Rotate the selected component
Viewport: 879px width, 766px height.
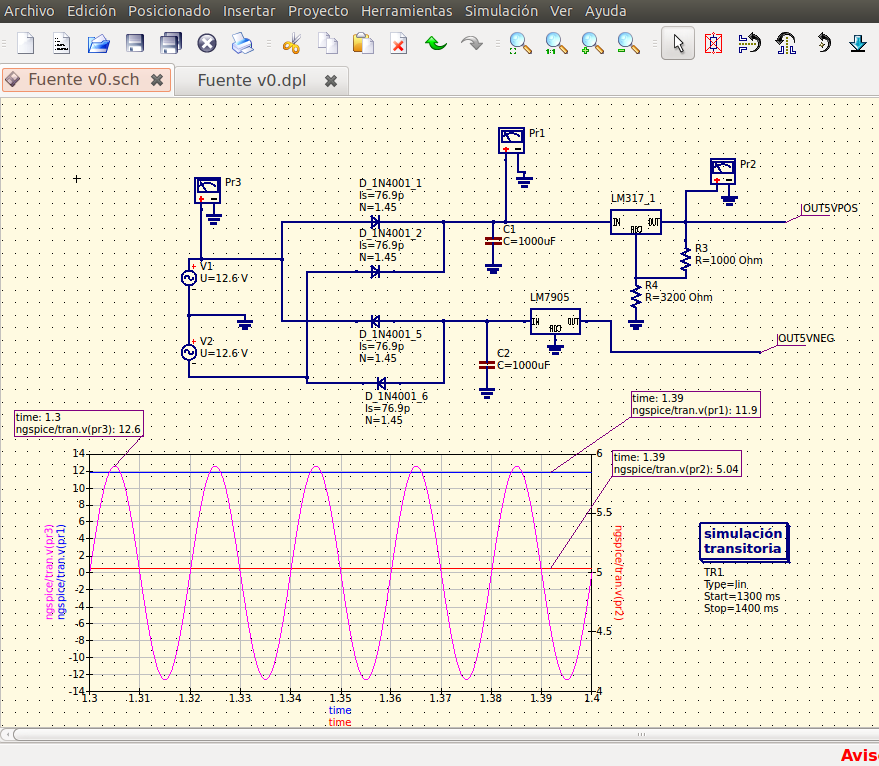tap(823, 43)
